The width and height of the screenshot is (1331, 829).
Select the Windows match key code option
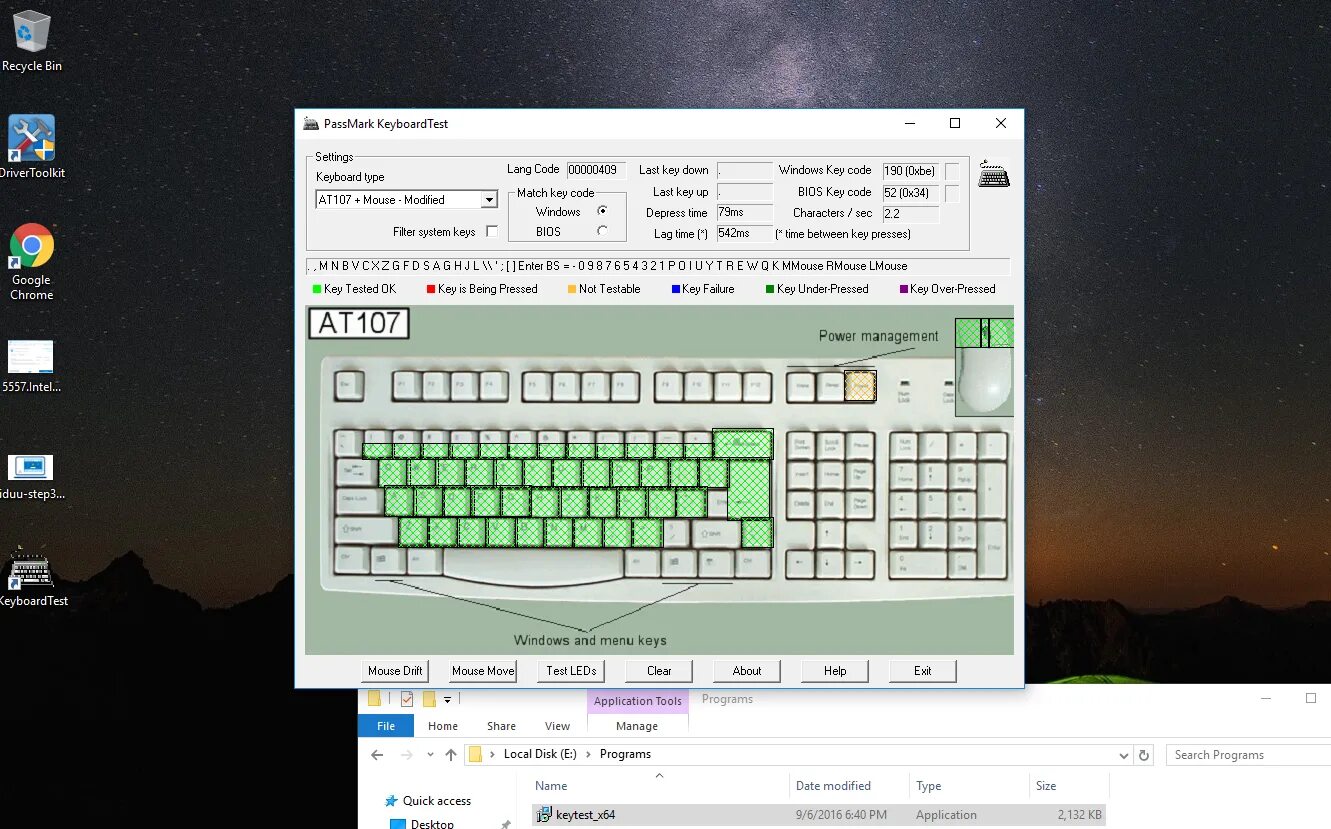(602, 211)
